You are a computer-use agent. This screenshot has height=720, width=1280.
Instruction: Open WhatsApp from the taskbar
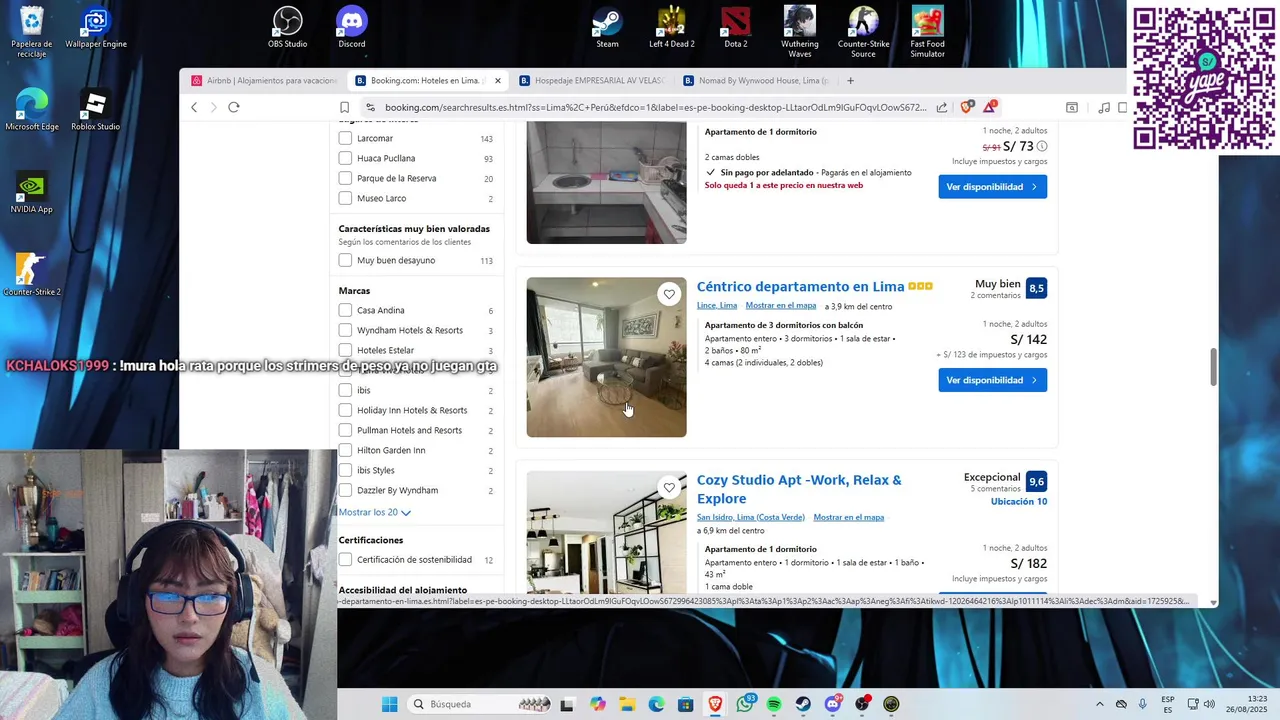pos(745,704)
